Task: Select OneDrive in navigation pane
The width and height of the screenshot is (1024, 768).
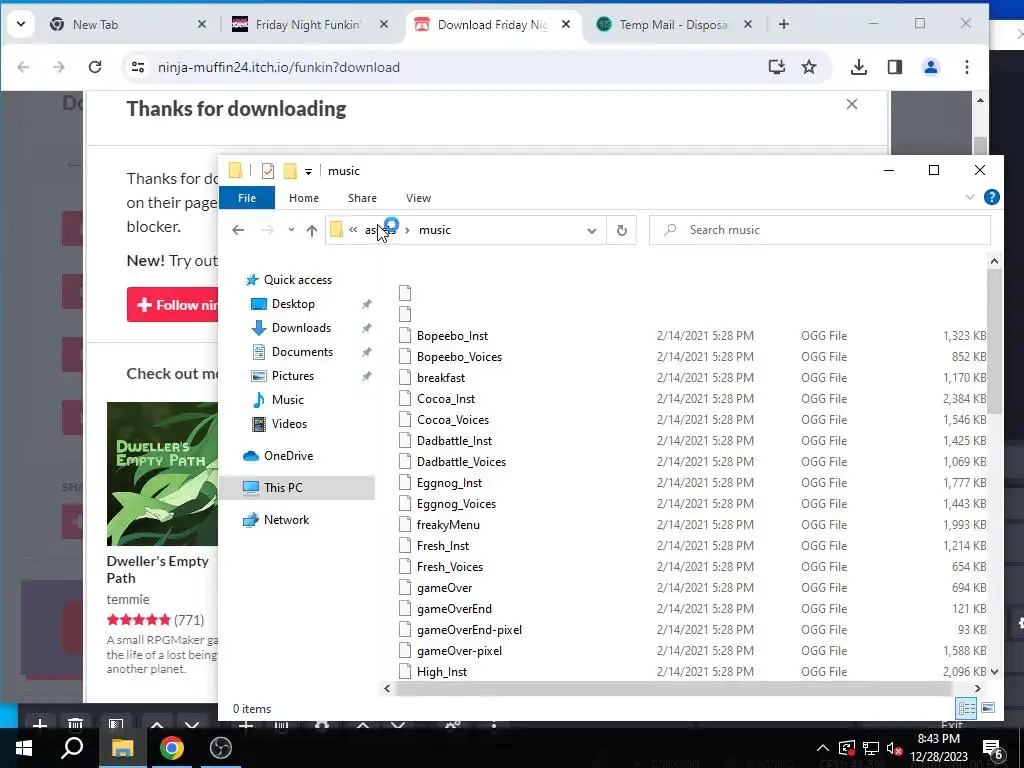Action: (288, 456)
